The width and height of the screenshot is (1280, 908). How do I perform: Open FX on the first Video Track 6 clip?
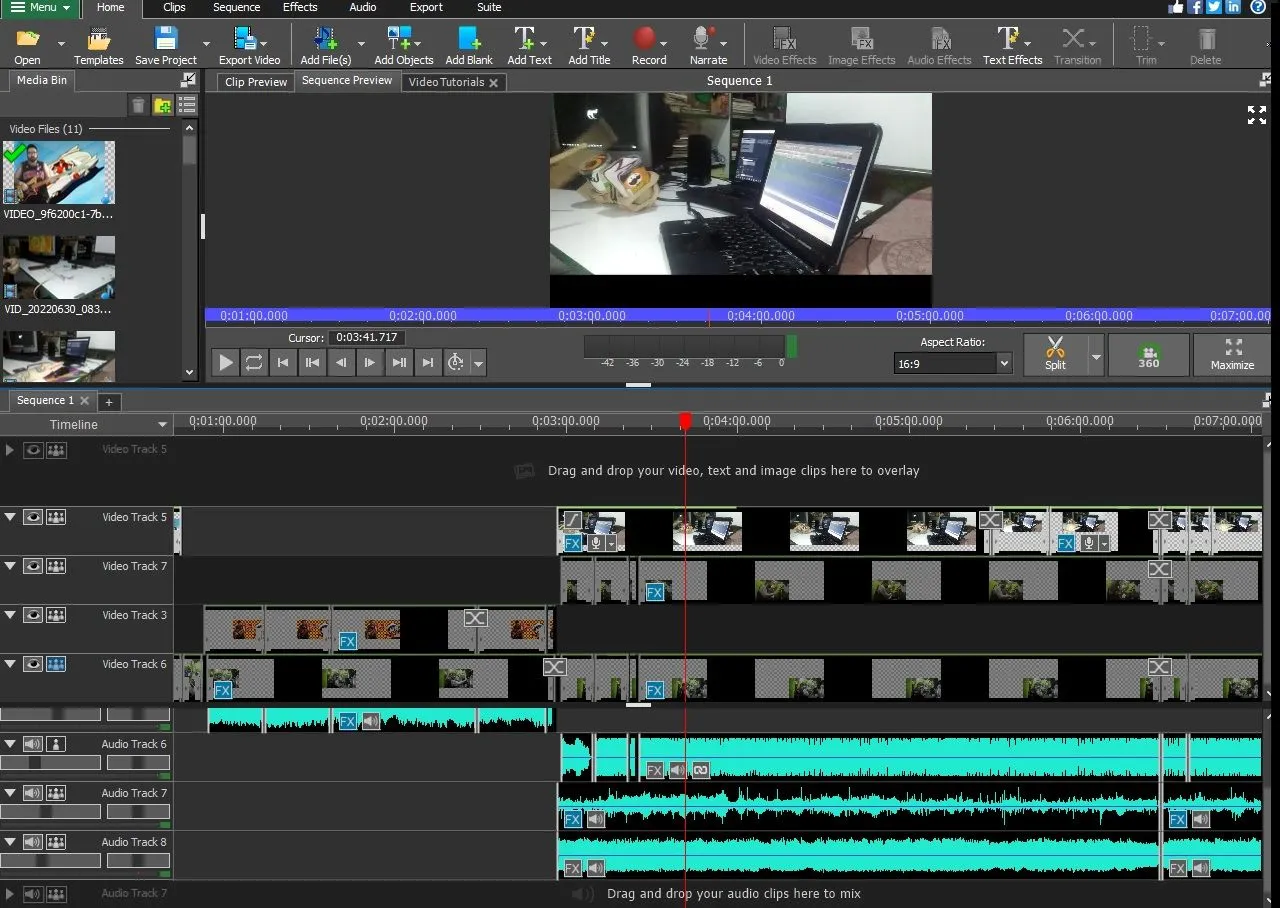(x=223, y=690)
